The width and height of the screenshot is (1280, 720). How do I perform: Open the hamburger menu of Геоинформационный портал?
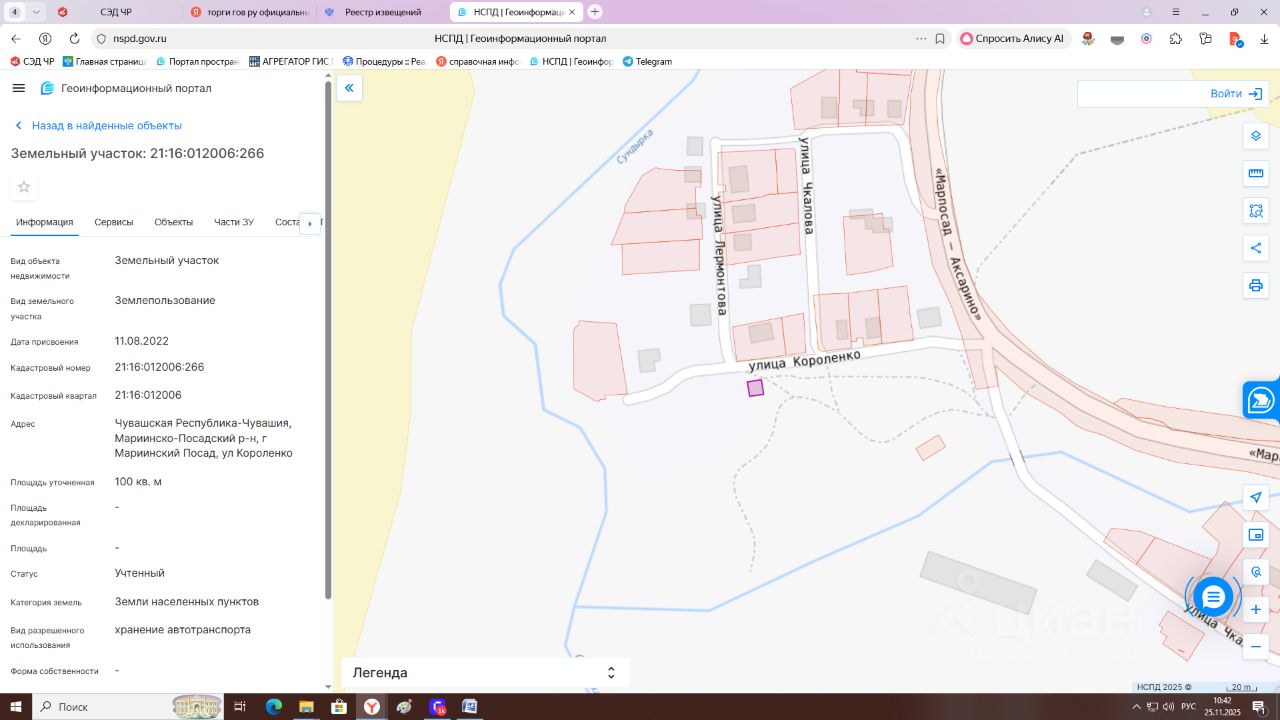[x=18, y=88]
